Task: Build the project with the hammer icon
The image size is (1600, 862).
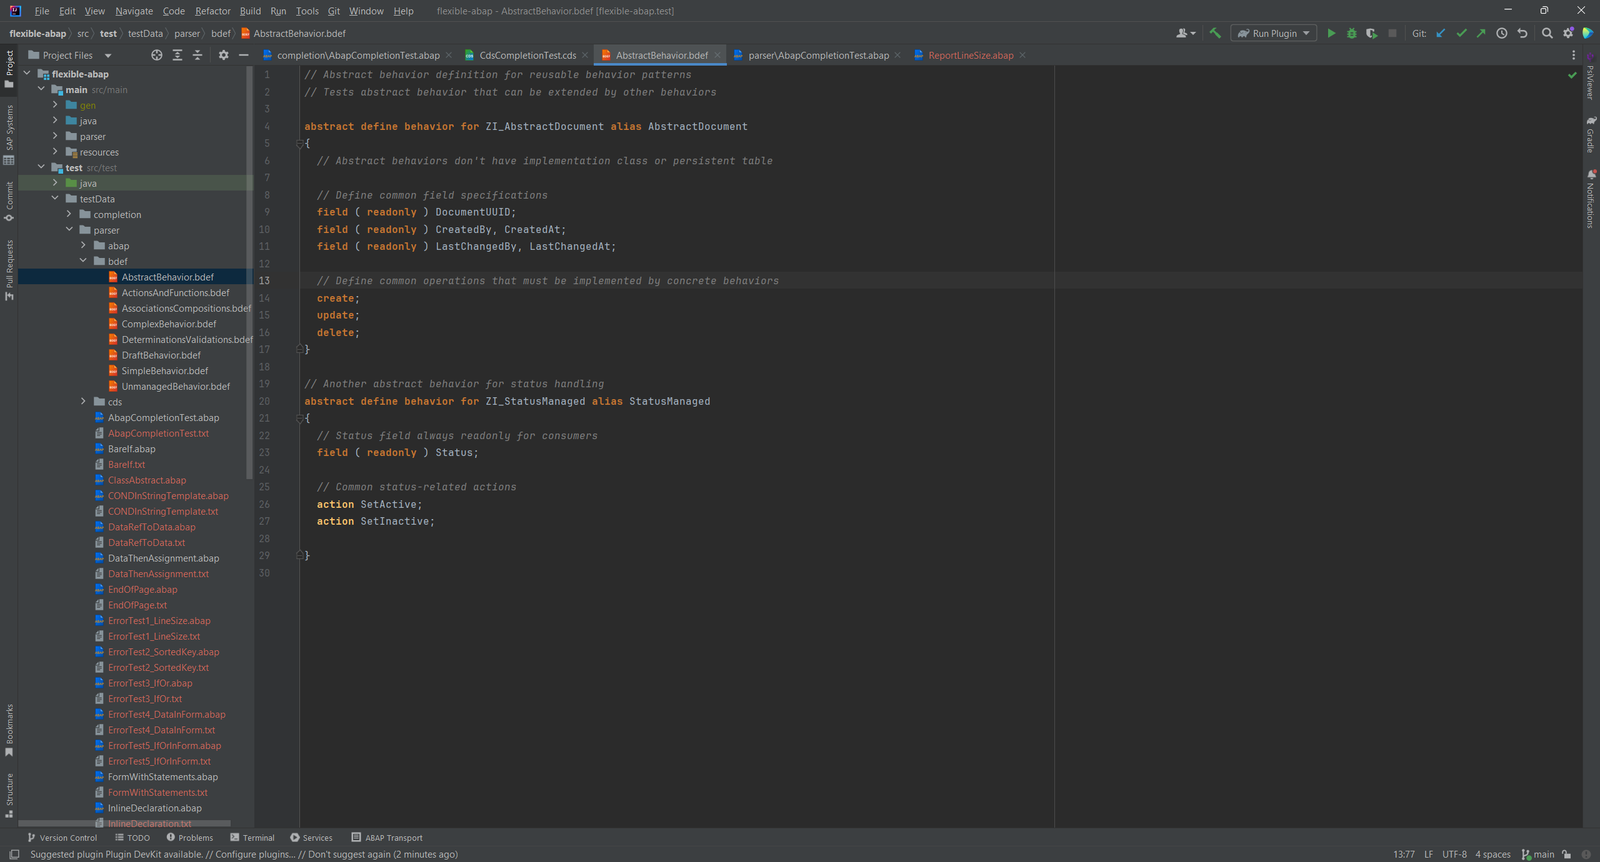Action: pos(1215,33)
